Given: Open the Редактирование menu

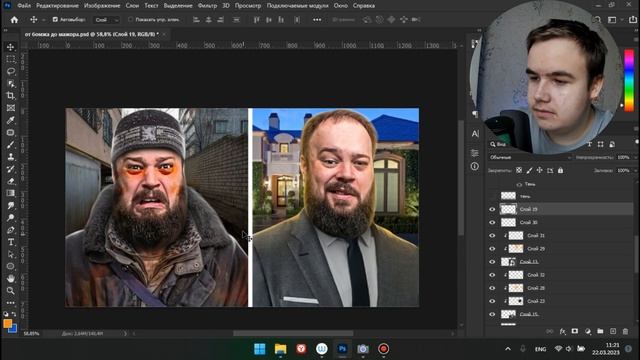Looking at the screenshot, I should coord(57,6).
